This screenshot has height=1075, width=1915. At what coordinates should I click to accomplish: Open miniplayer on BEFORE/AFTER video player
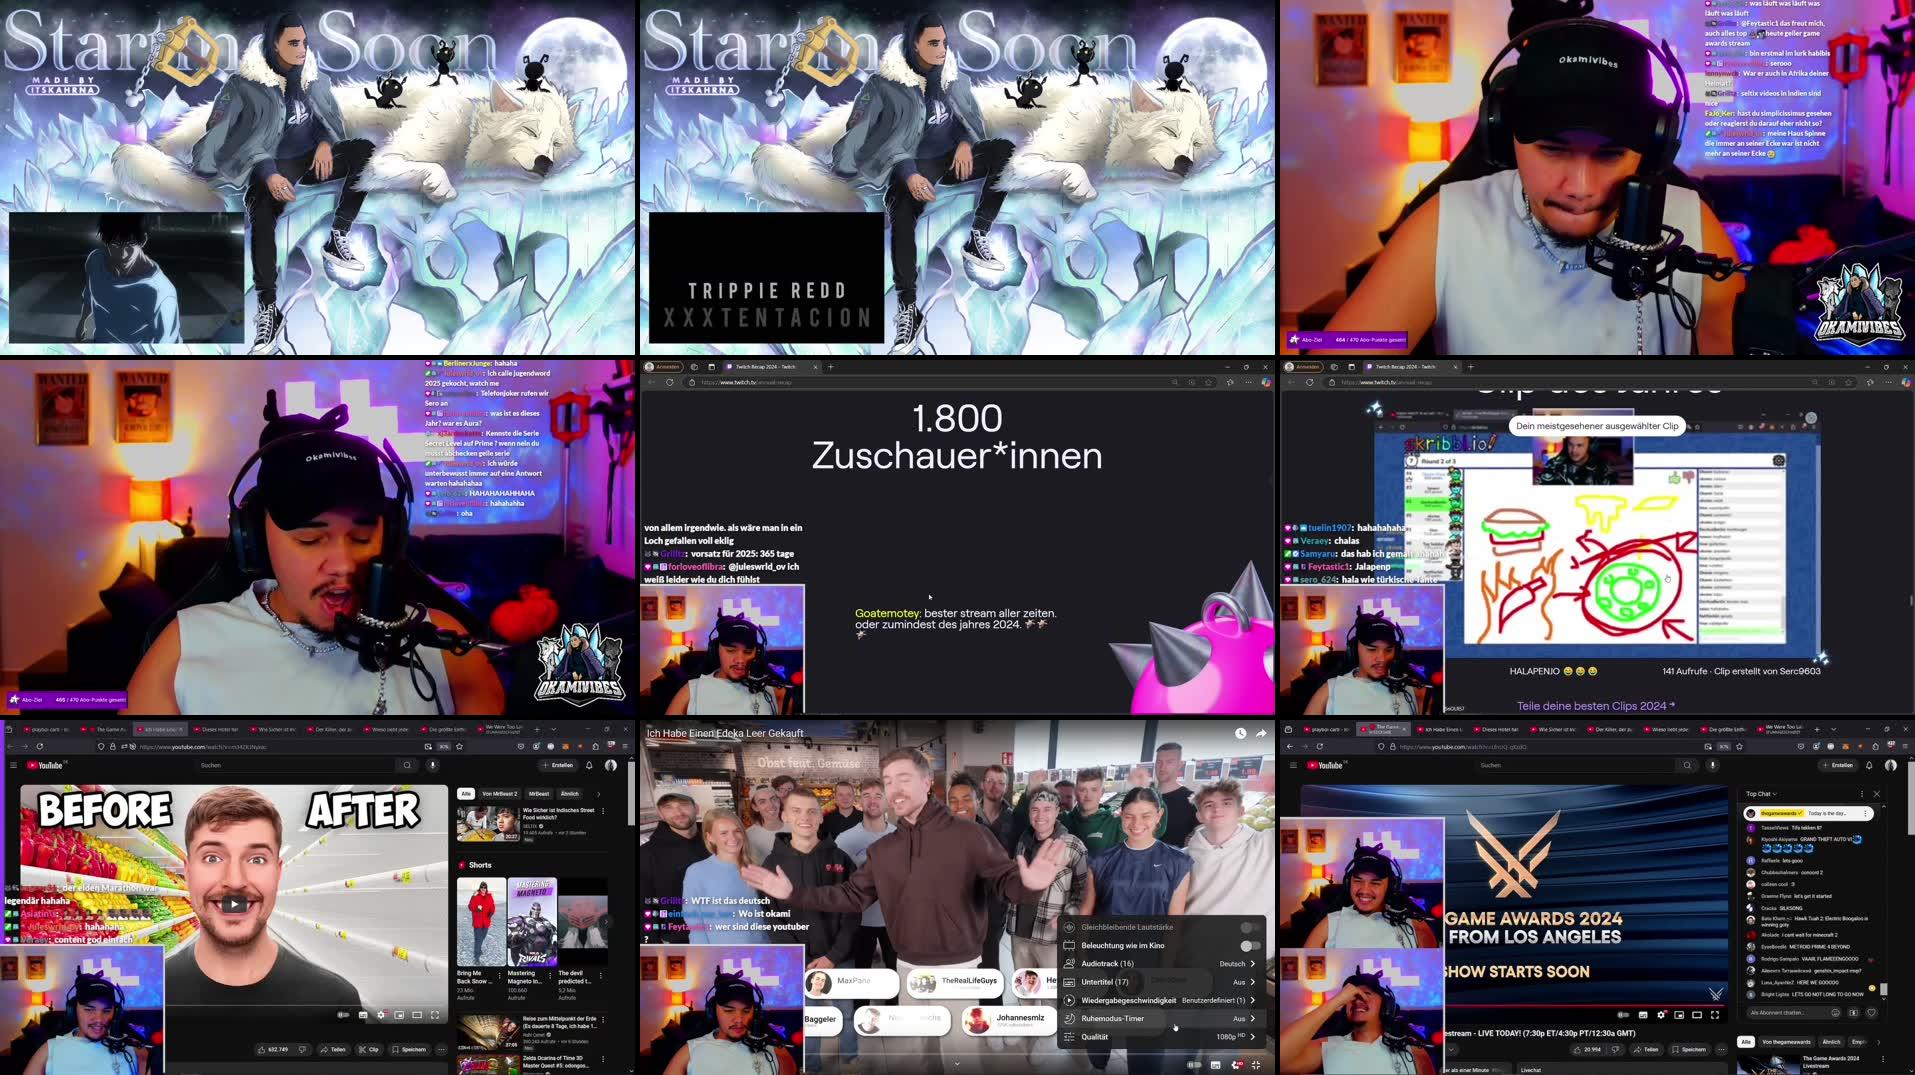click(399, 1015)
